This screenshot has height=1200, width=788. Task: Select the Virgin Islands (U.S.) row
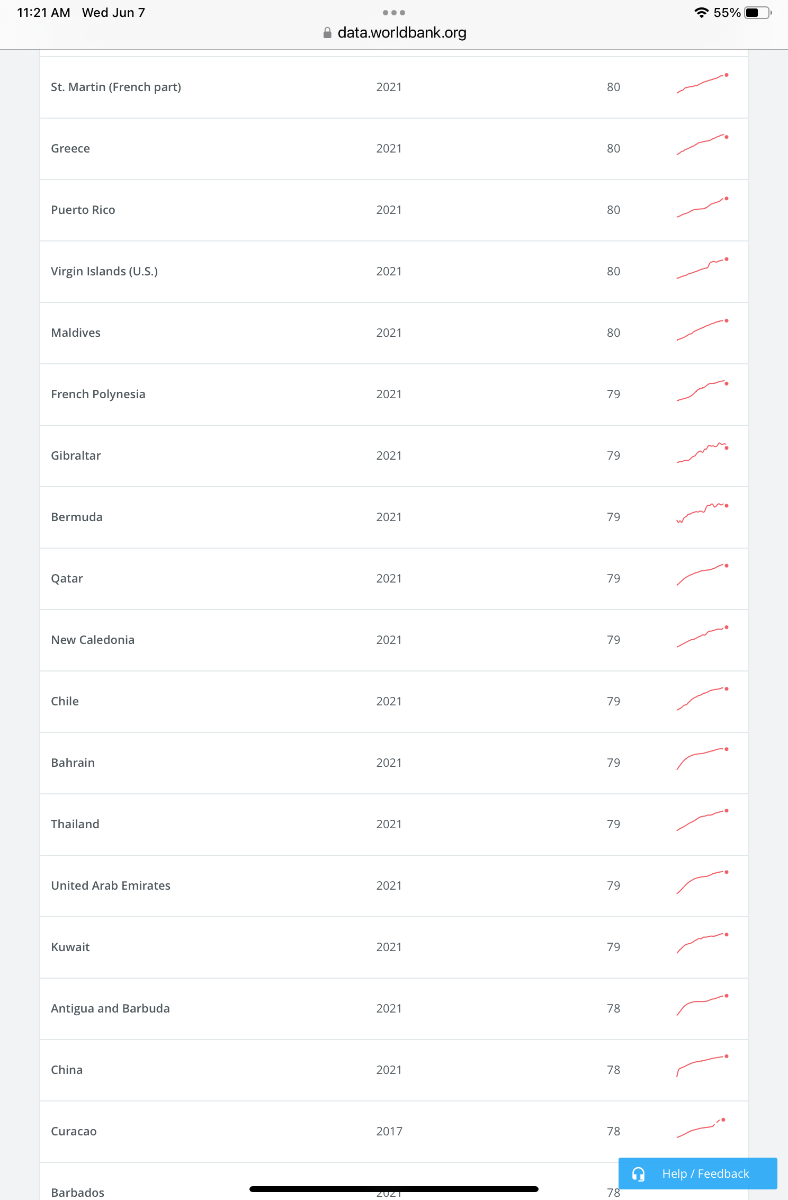pos(394,272)
